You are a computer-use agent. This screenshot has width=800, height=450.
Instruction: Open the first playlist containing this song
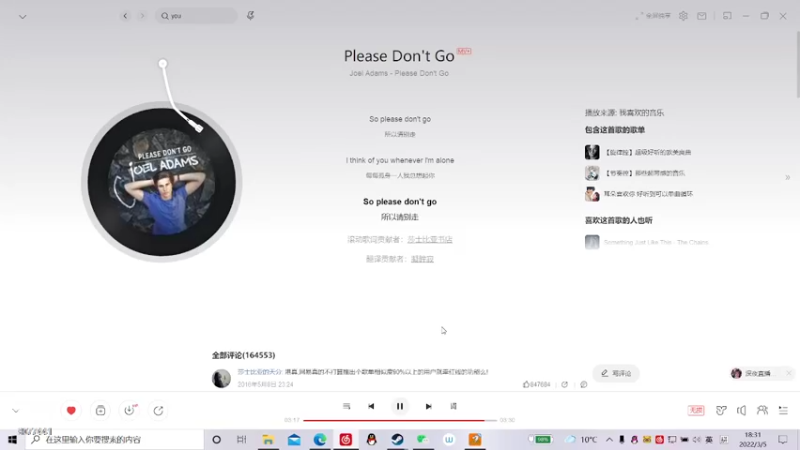click(x=639, y=152)
